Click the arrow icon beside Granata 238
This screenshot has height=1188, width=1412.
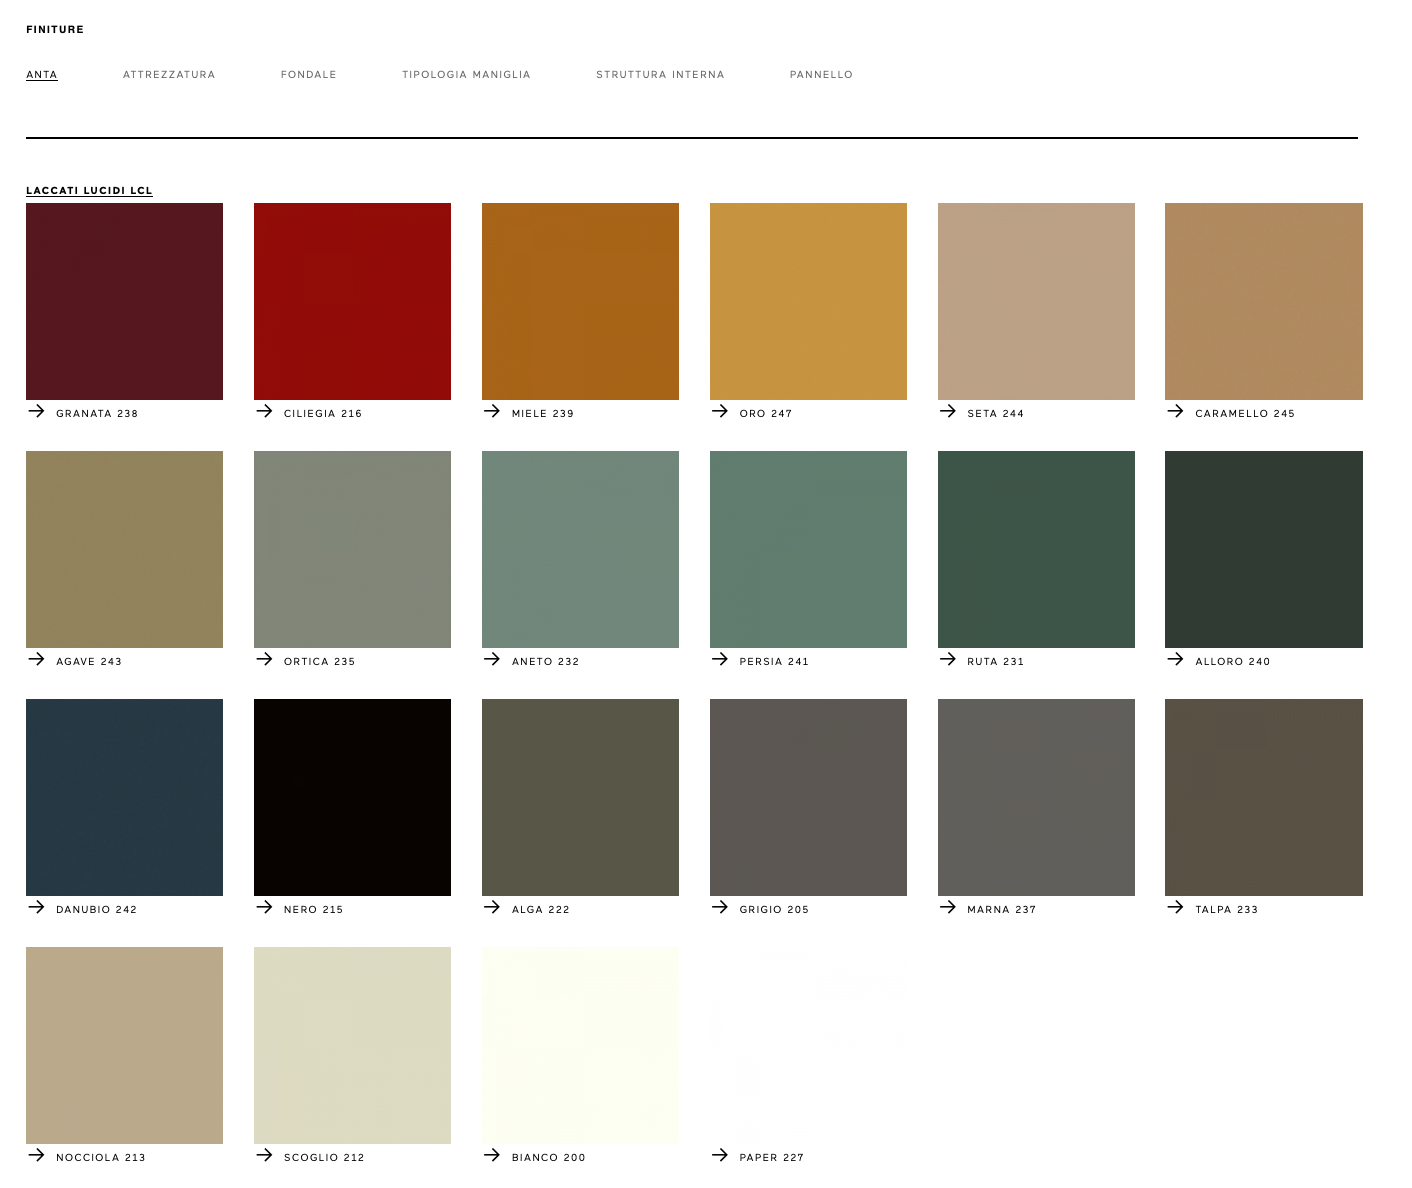pos(37,411)
